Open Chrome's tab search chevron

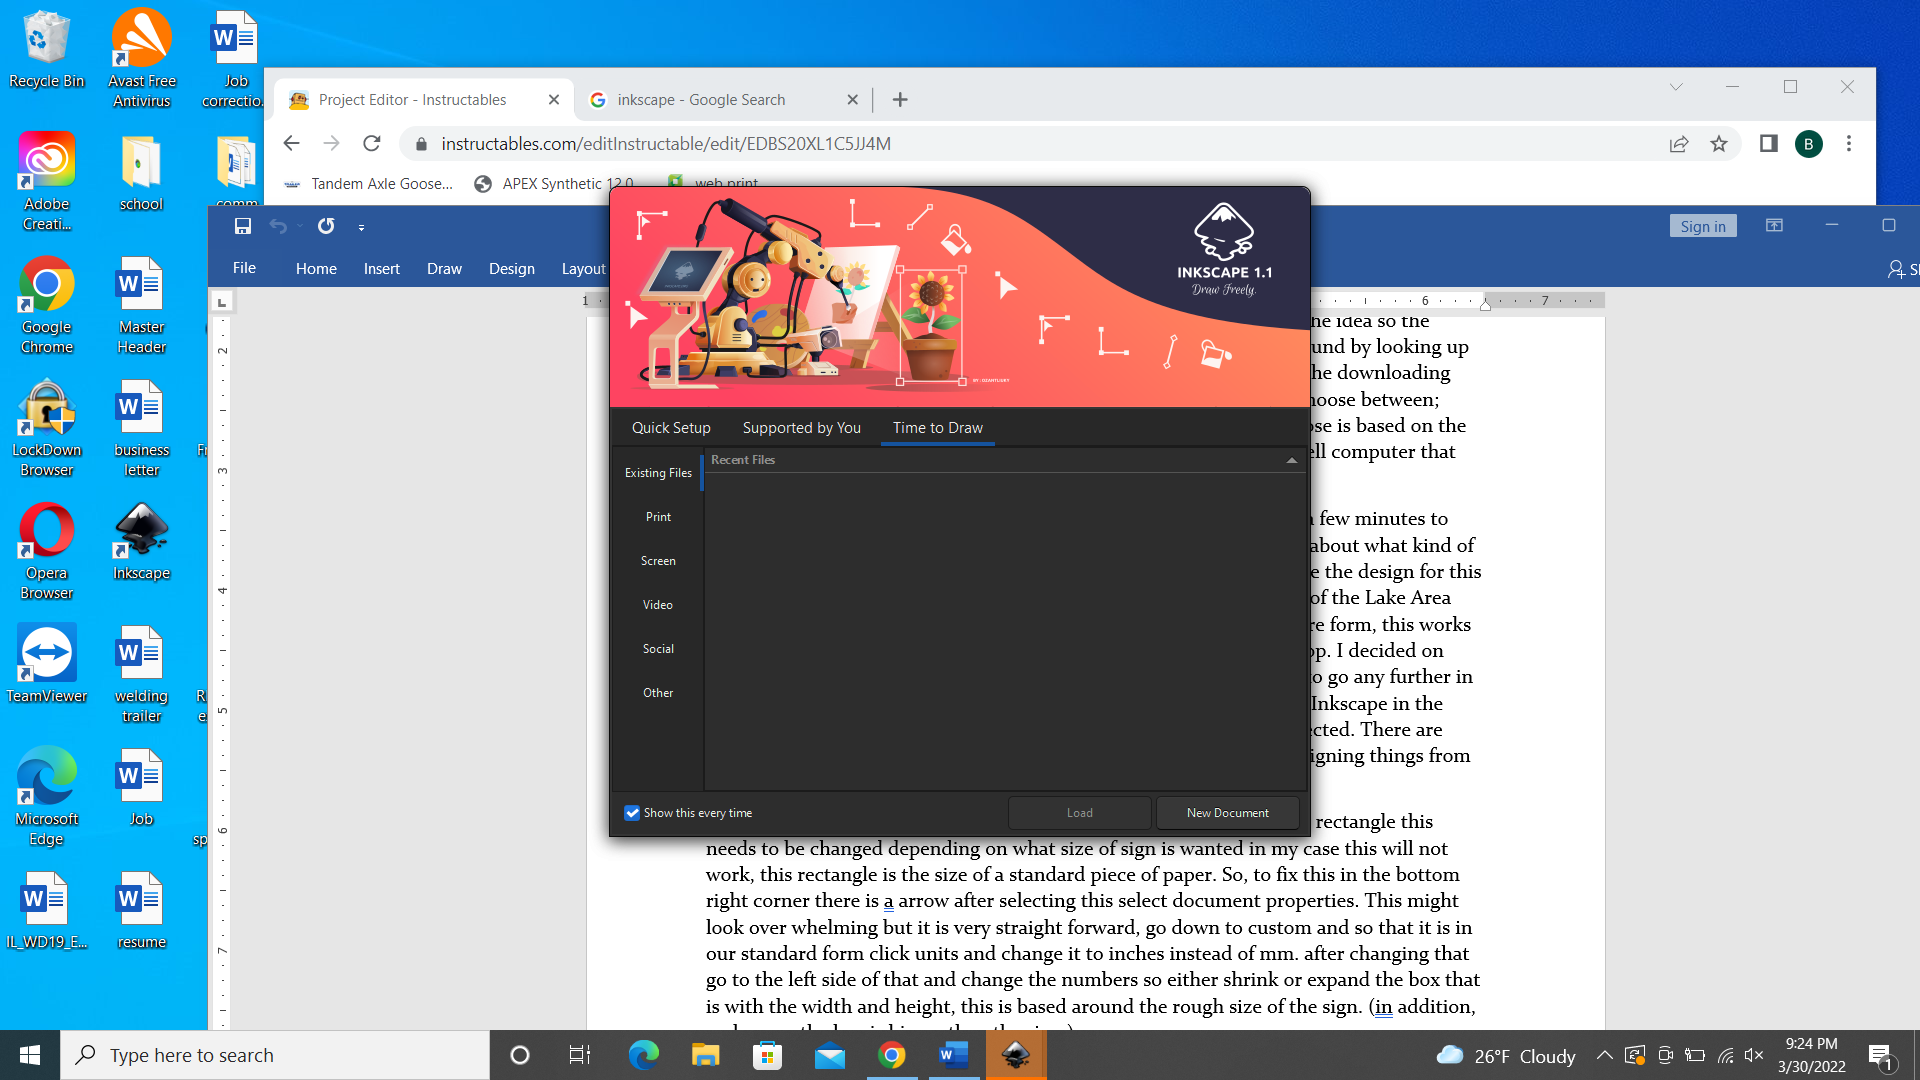[1675, 87]
